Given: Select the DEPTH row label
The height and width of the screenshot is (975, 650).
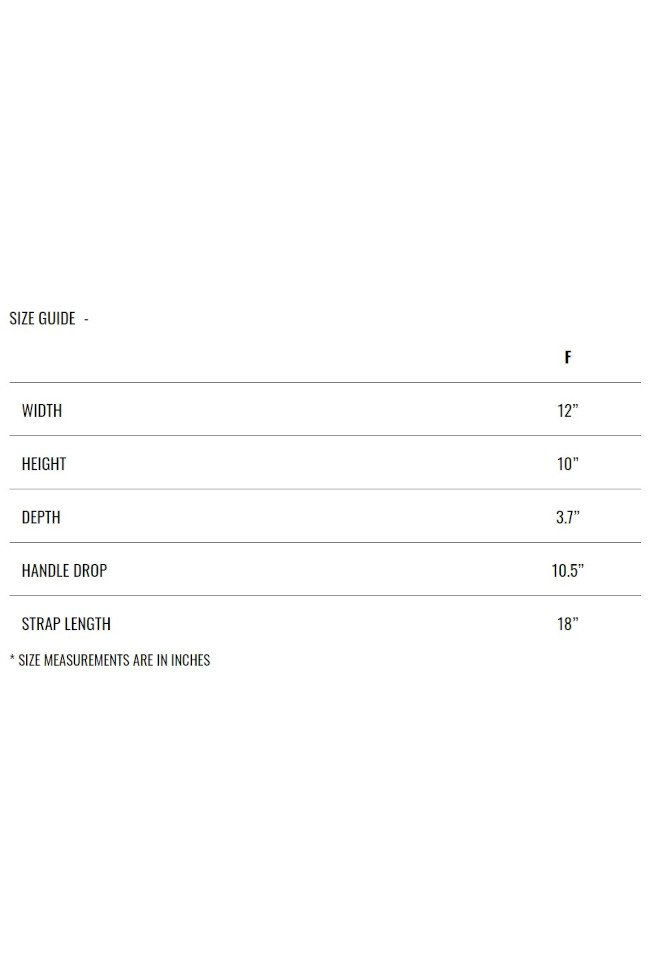Looking at the screenshot, I should point(41,517).
